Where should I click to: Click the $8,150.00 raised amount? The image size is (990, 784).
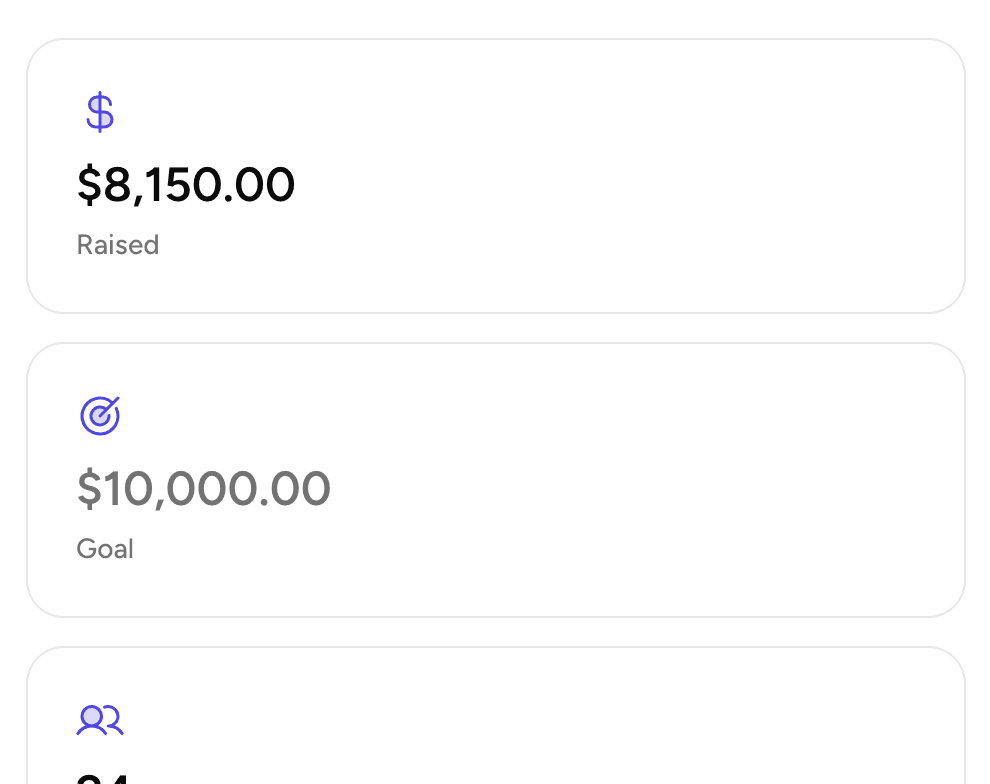(x=186, y=184)
